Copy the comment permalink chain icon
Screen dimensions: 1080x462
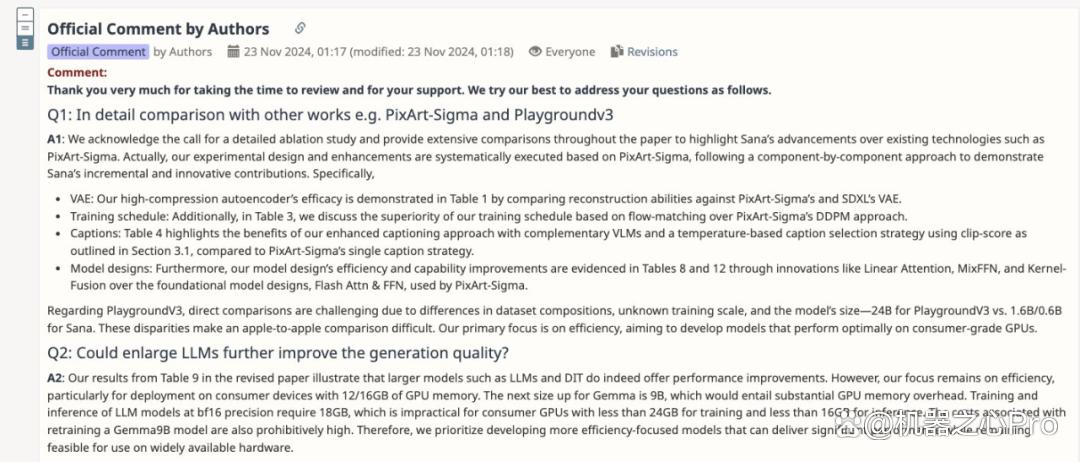pyautogui.click(x=300, y=28)
